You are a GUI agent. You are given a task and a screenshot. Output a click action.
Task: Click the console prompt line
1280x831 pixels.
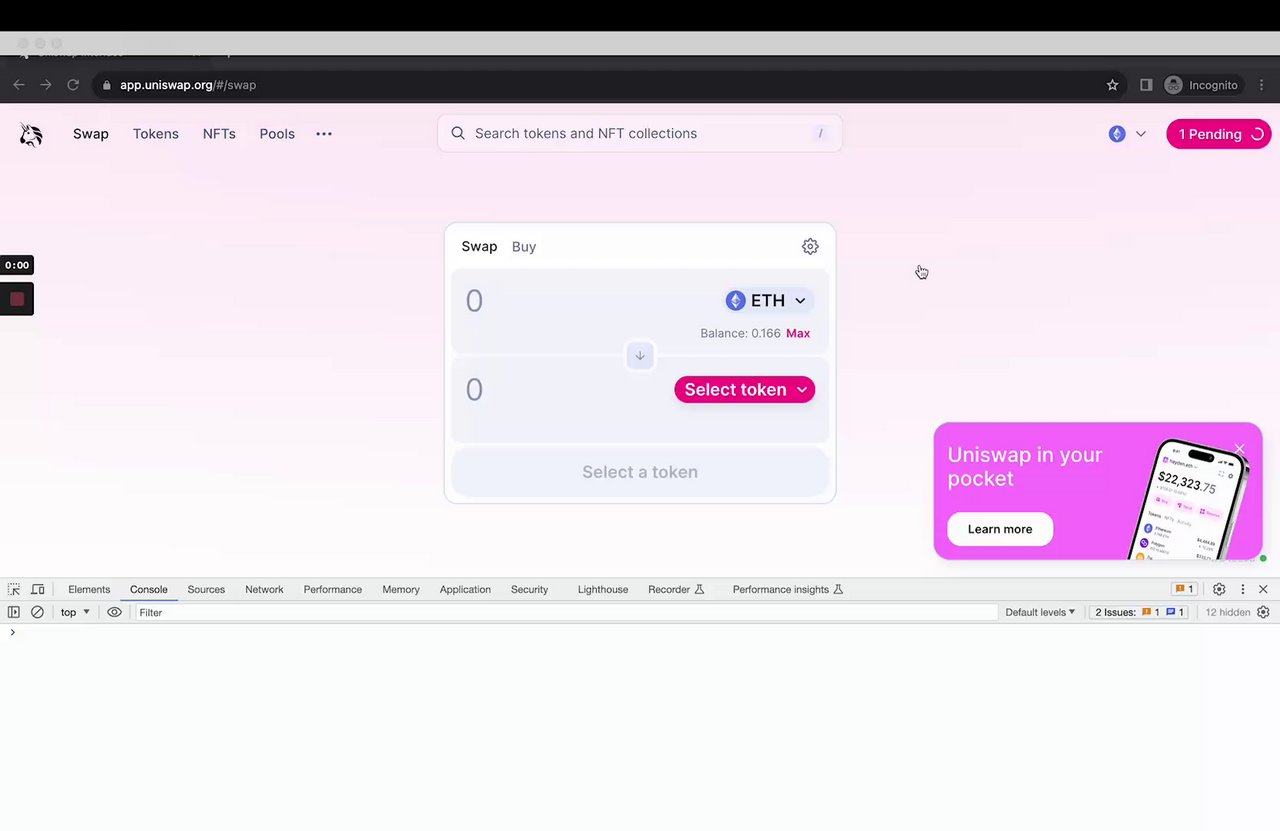tap(640, 632)
